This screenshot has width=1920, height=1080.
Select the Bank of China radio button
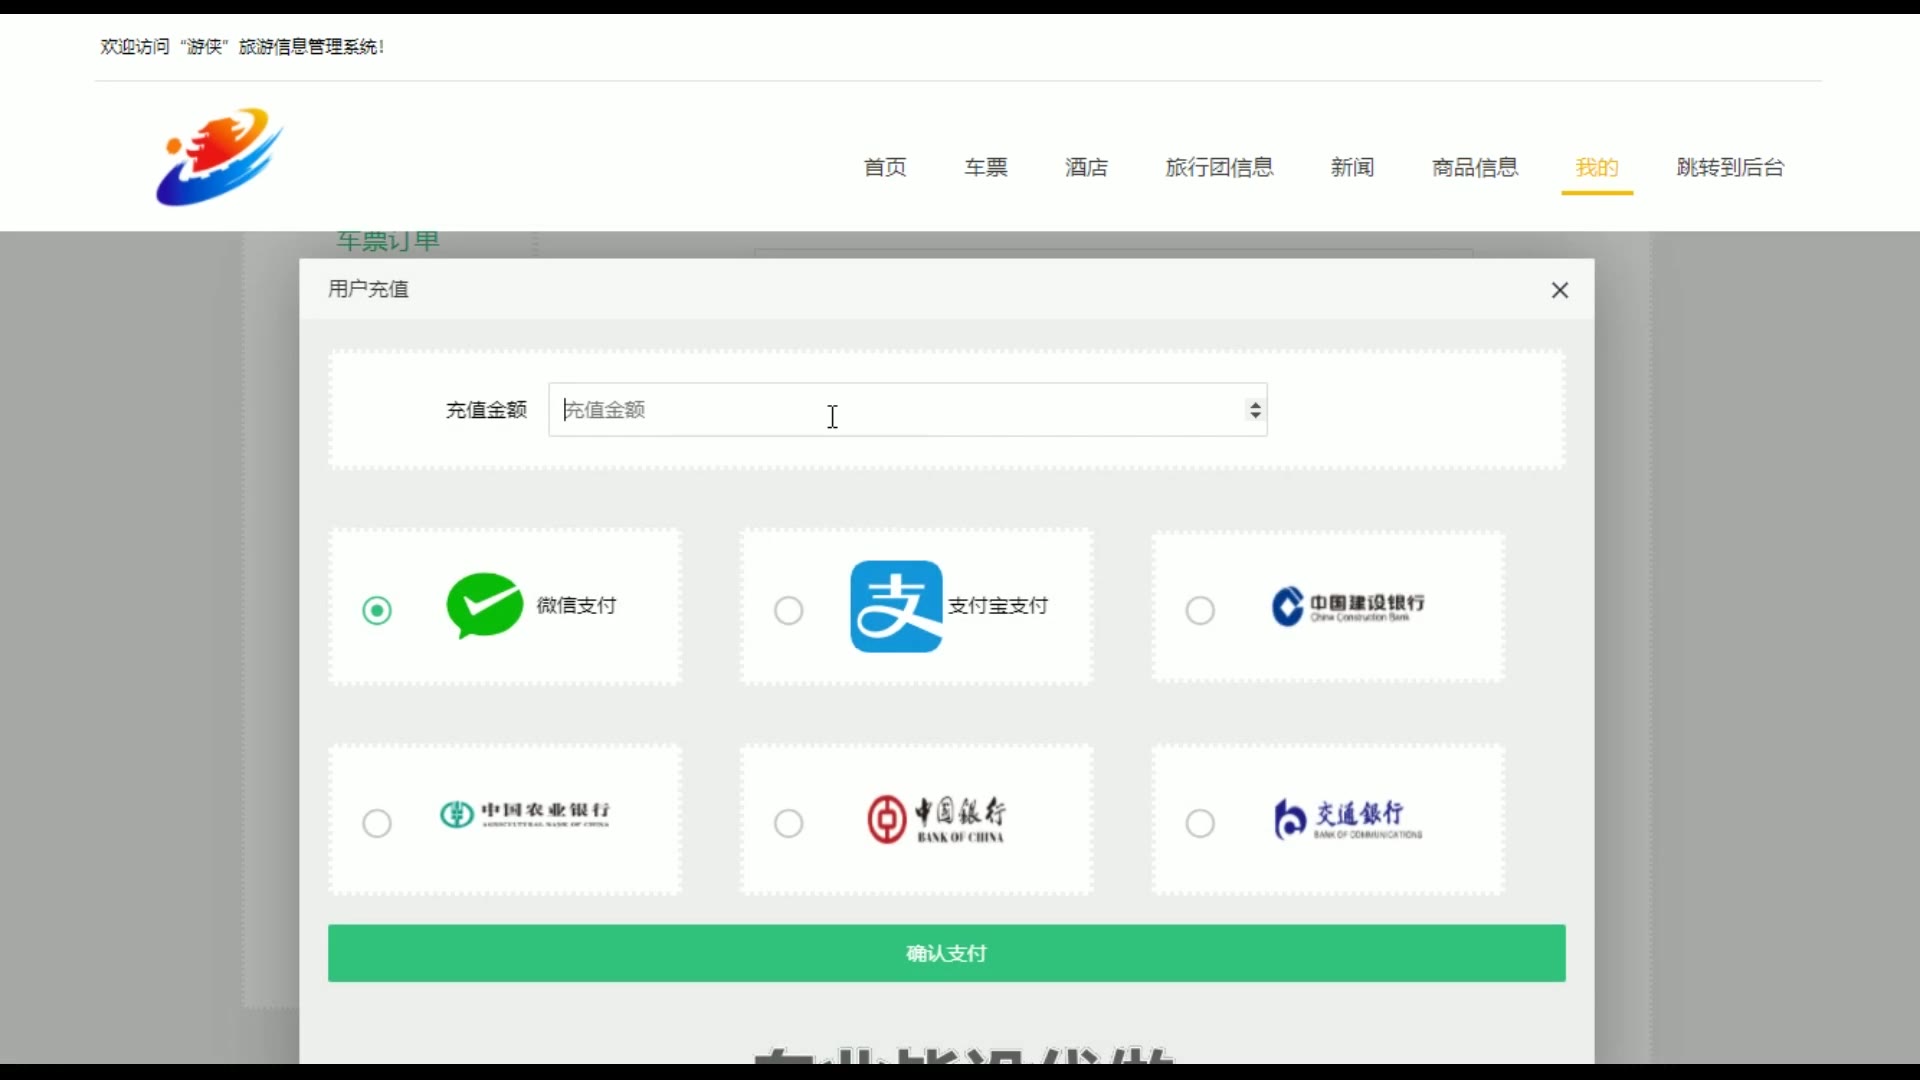tap(789, 823)
